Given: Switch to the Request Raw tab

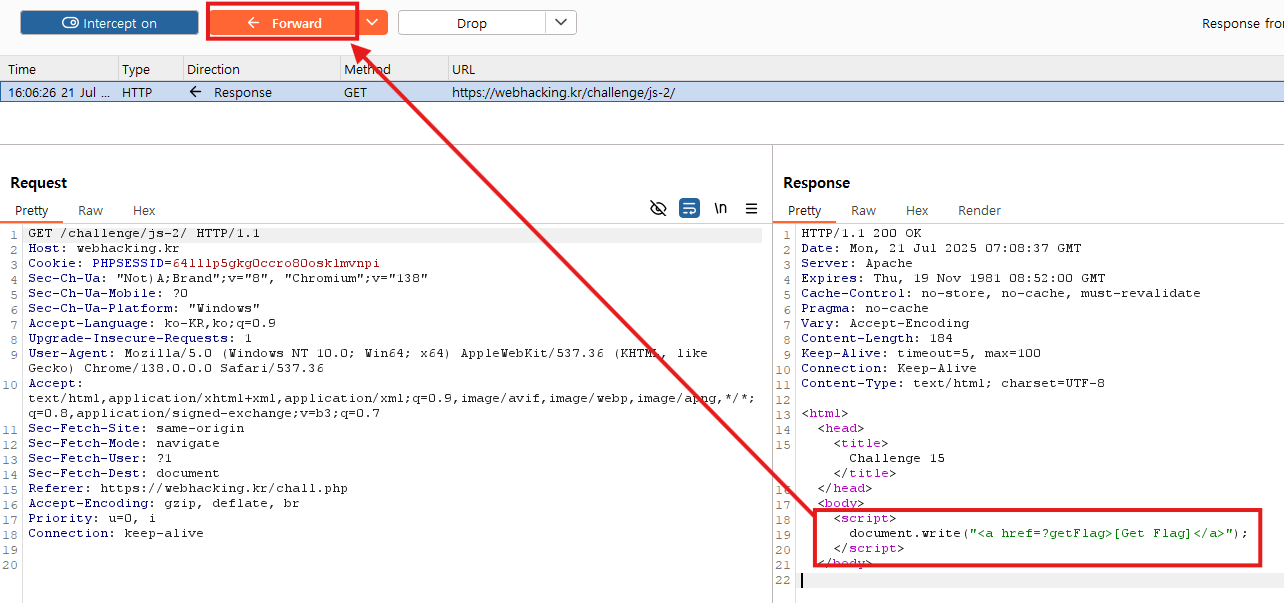Looking at the screenshot, I should coord(90,210).
